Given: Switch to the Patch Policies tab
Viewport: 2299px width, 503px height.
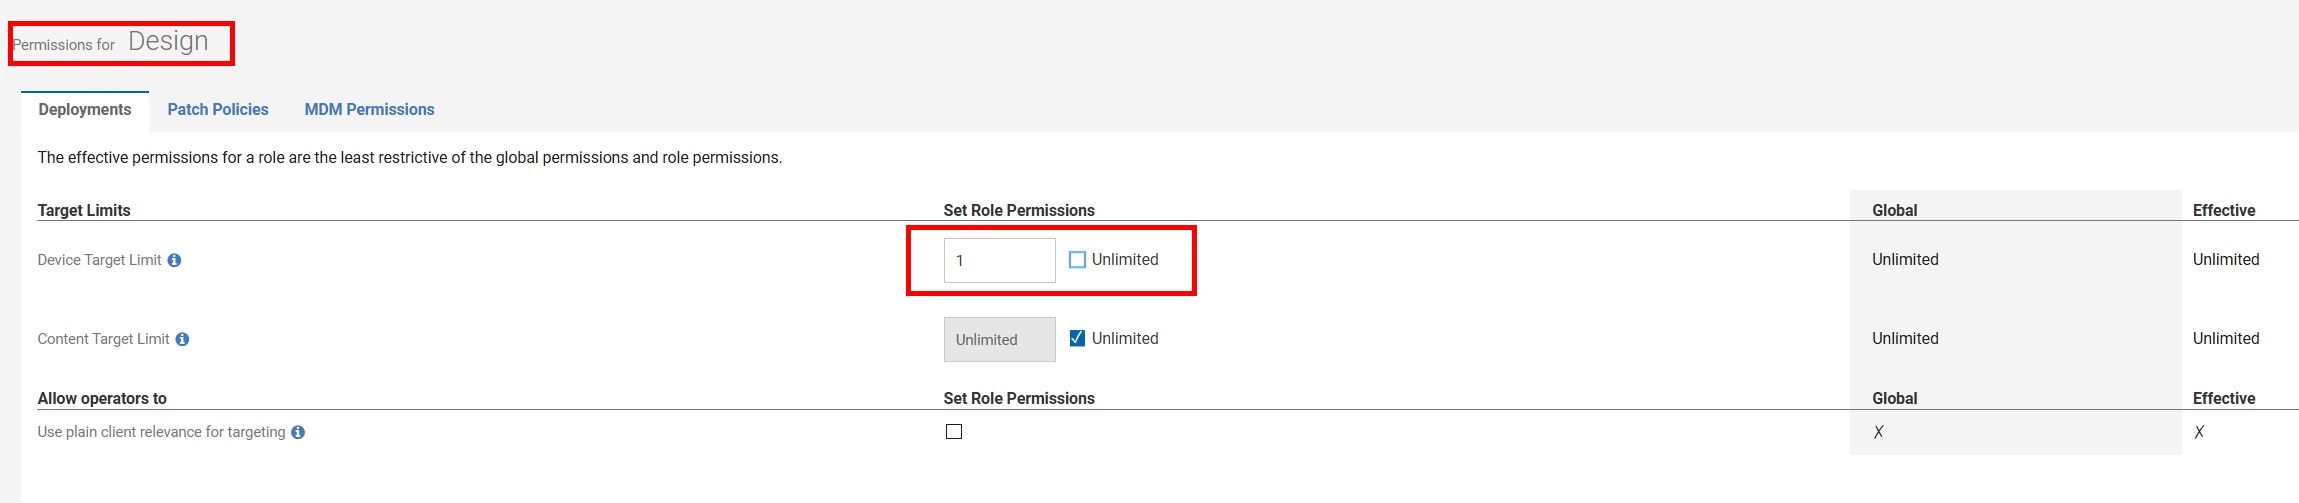Looking at the screenshot, I should (218, 110).
